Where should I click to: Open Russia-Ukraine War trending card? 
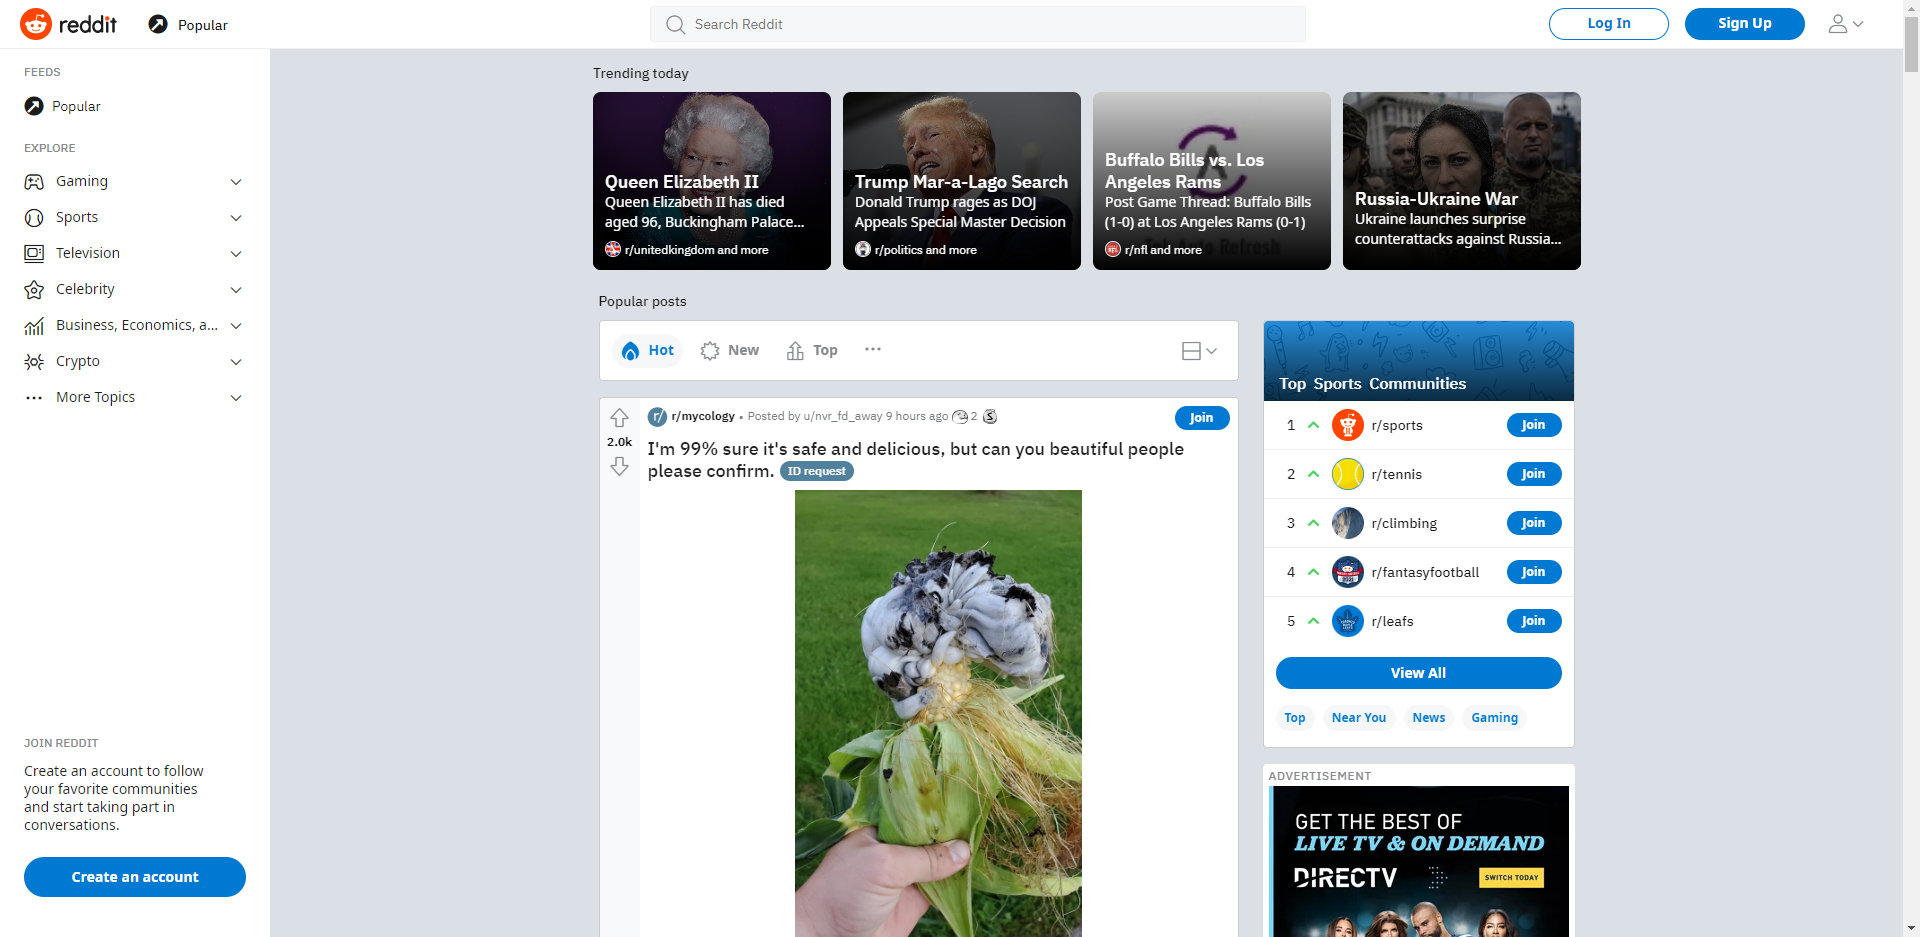(x=1462, y=181)
